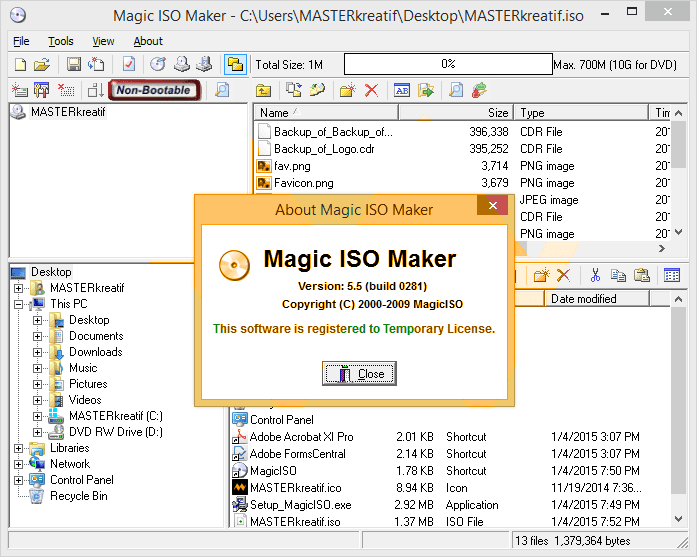Expand the Documents tree node

[37, 336]
